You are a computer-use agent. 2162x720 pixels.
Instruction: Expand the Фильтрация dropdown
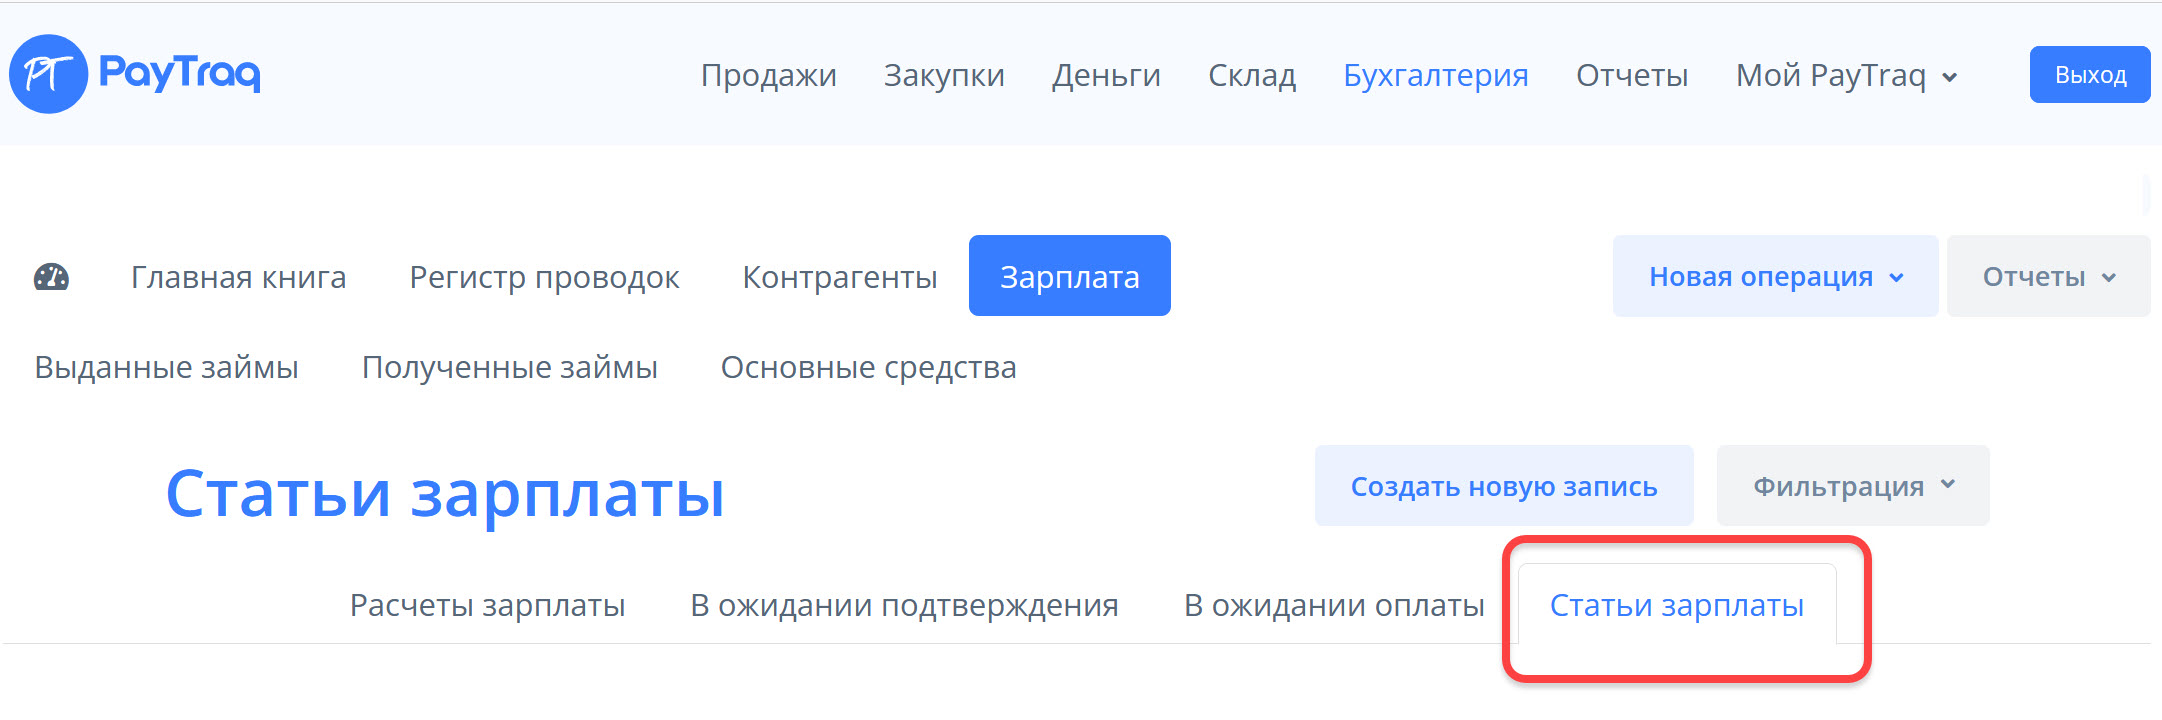point(1853,486)
